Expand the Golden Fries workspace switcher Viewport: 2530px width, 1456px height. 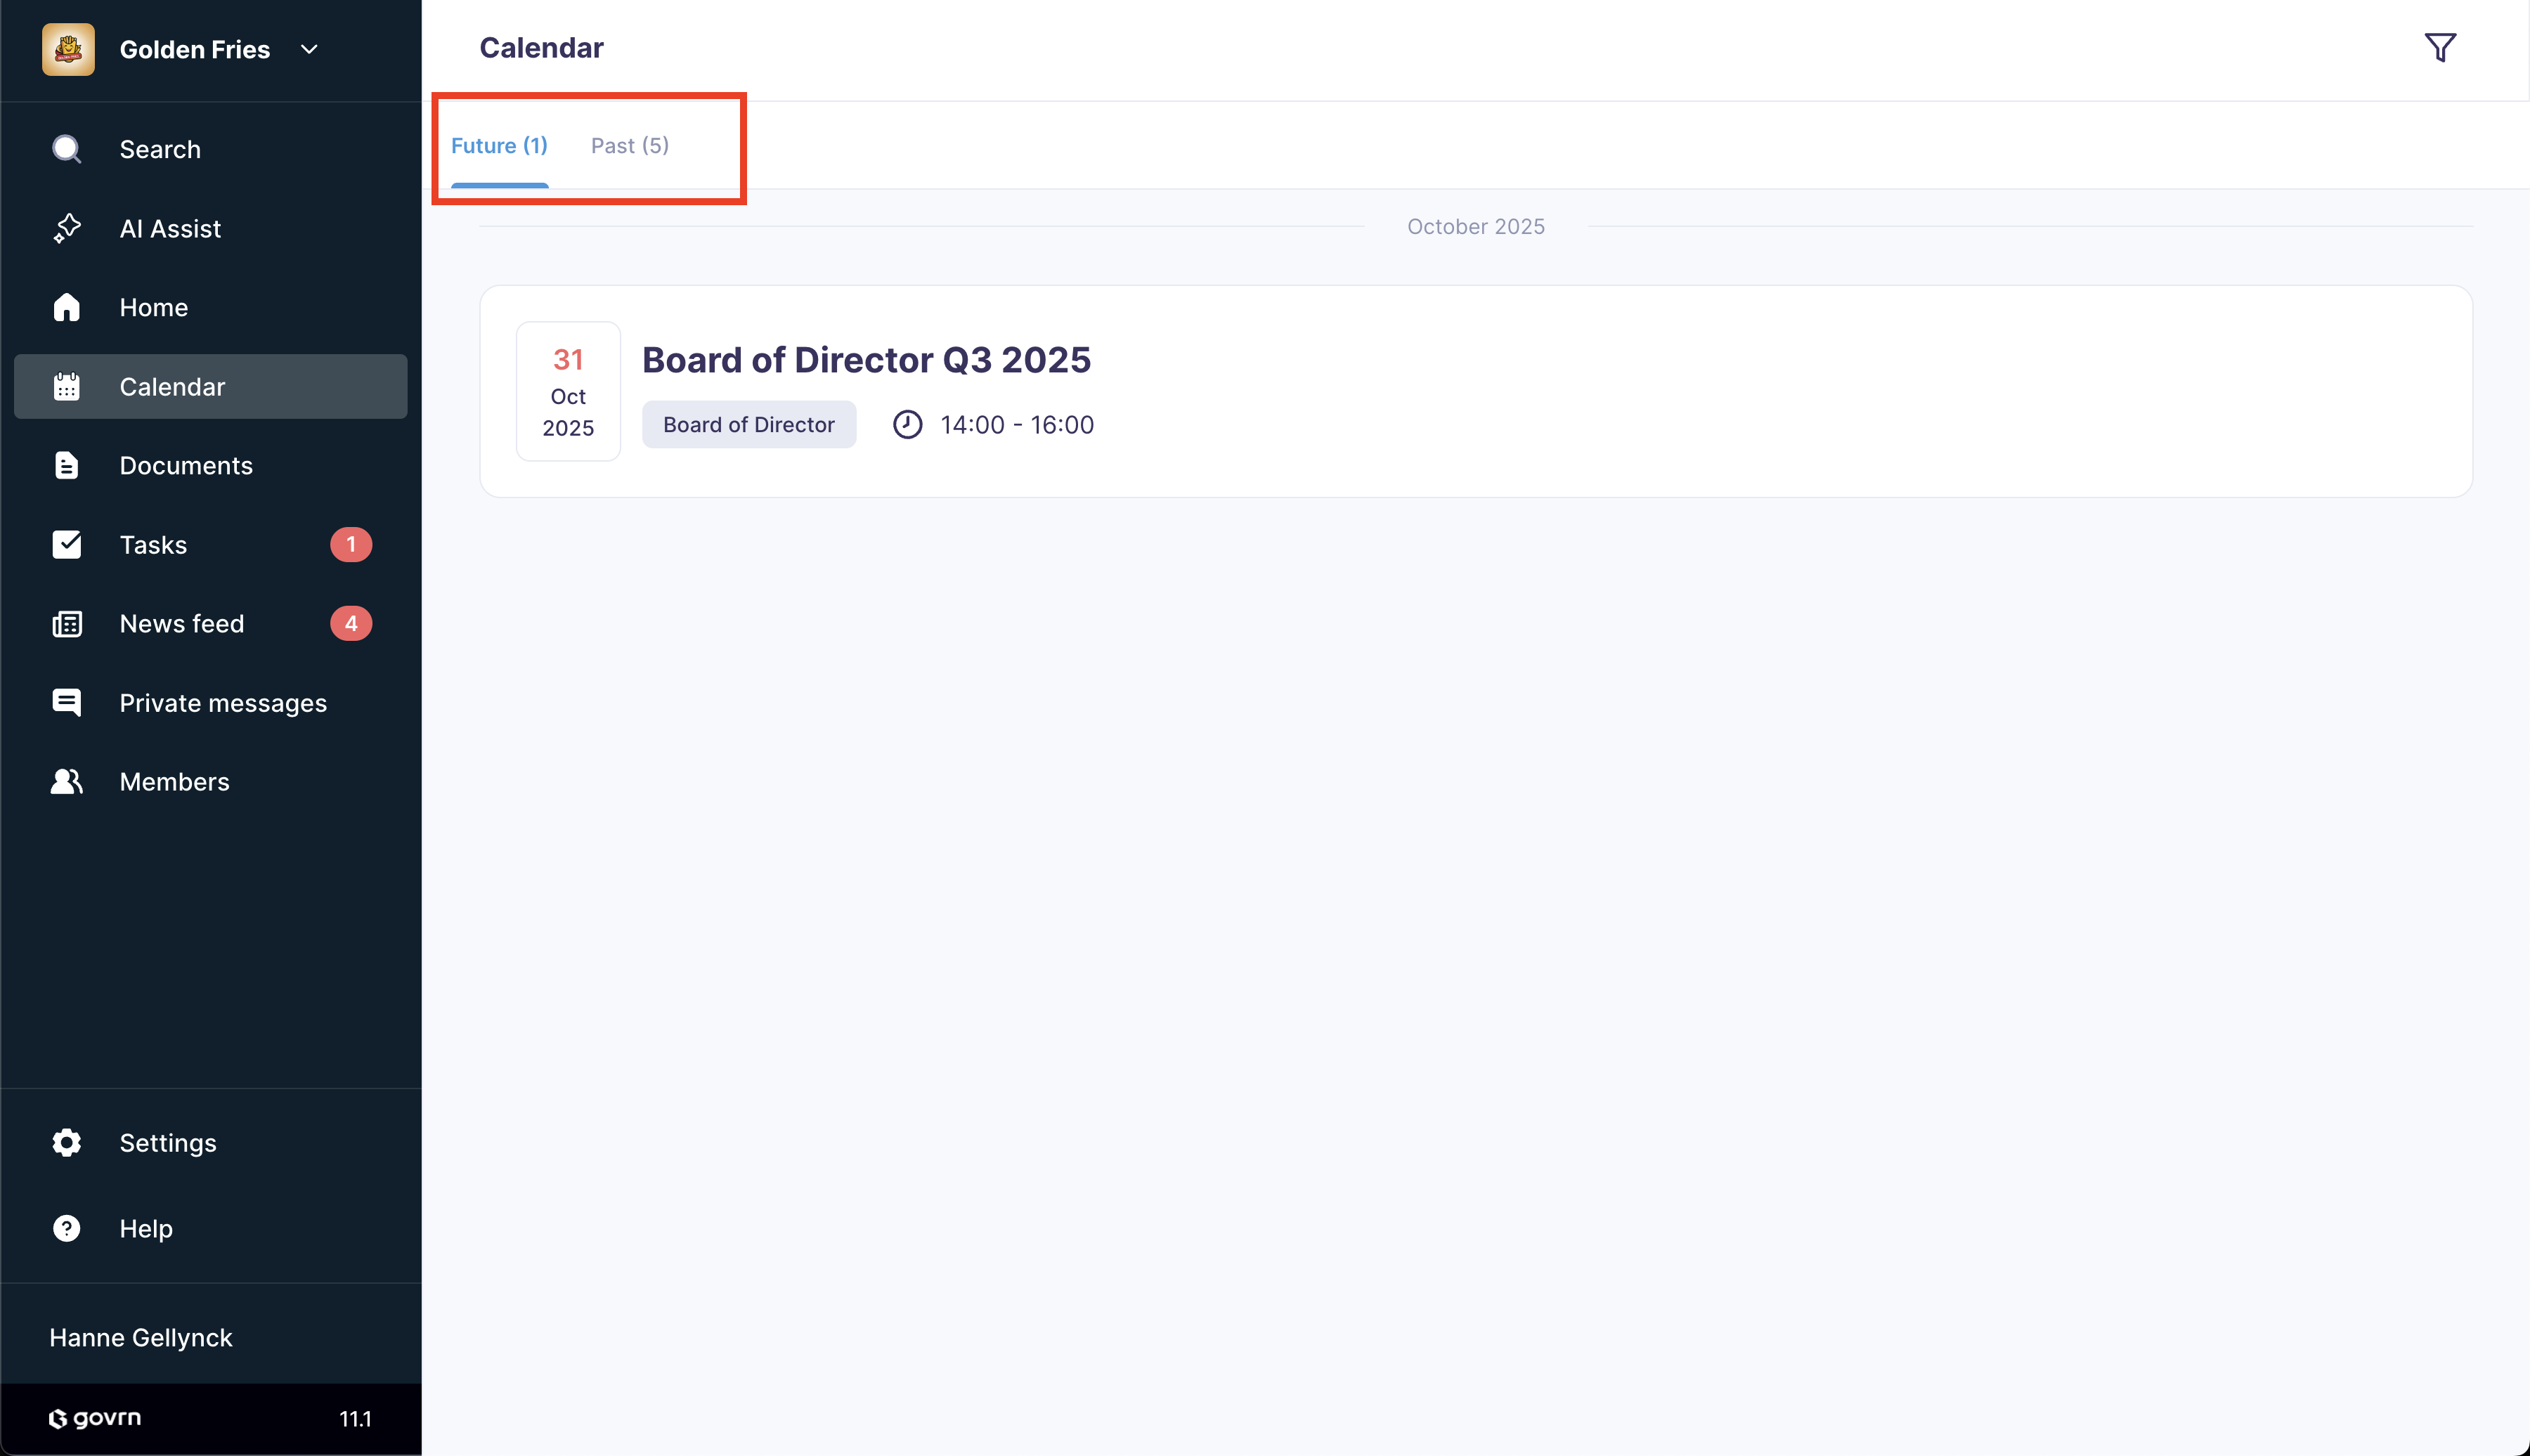coord(308,49)
